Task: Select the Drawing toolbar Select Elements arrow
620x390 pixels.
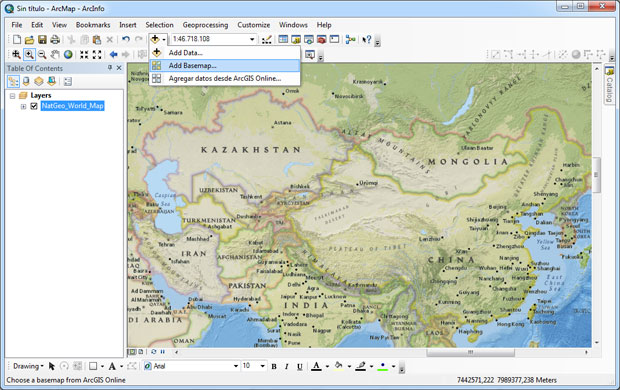Action: point(51,366)
